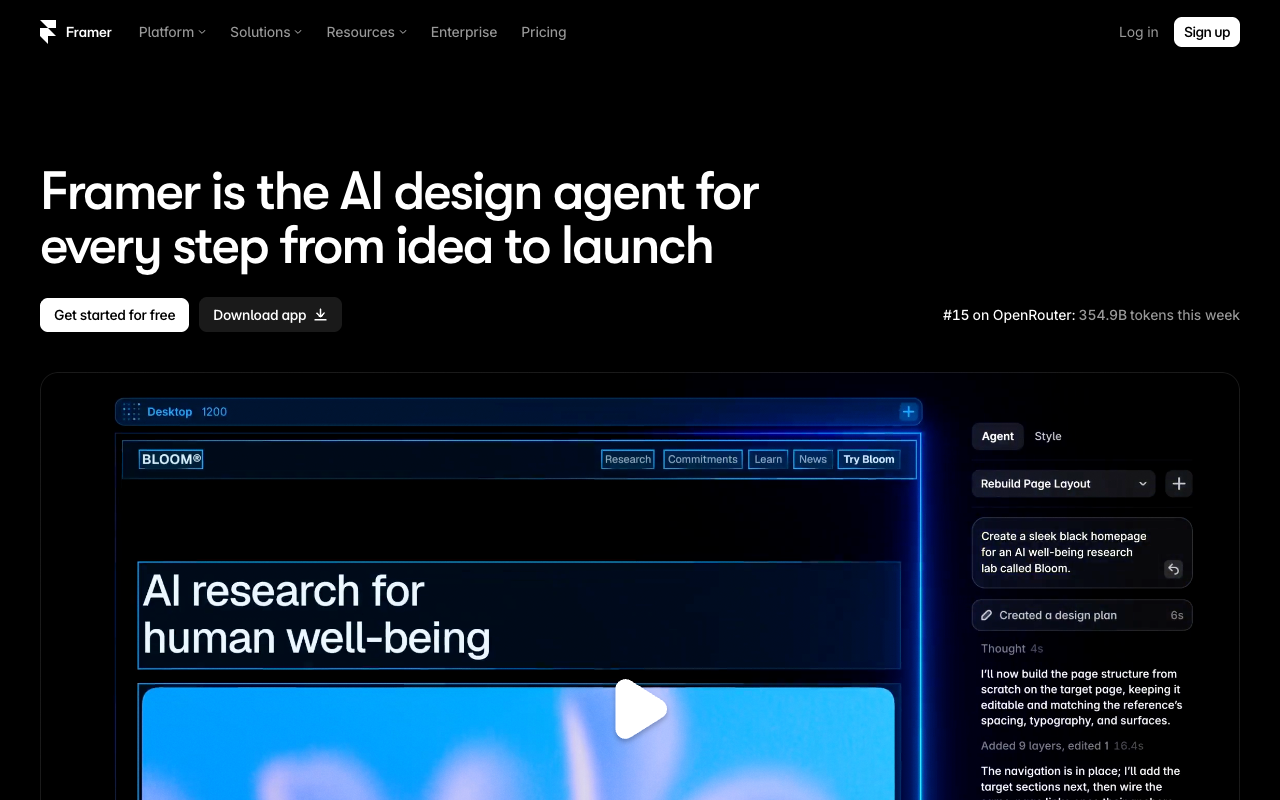Image resolution: width=1280 pixels, height=800 pixels.
Task: Open the Platform dropdown menu
Action: click(172, 32)
